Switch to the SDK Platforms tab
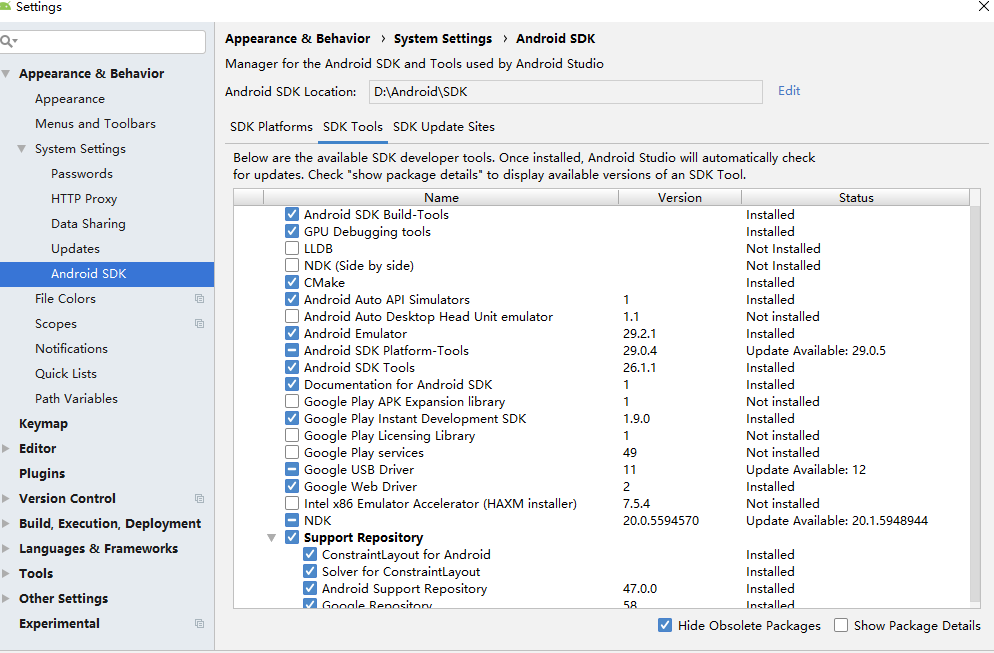The width and height of the screenshot is (994, 653). pos(271,127)
